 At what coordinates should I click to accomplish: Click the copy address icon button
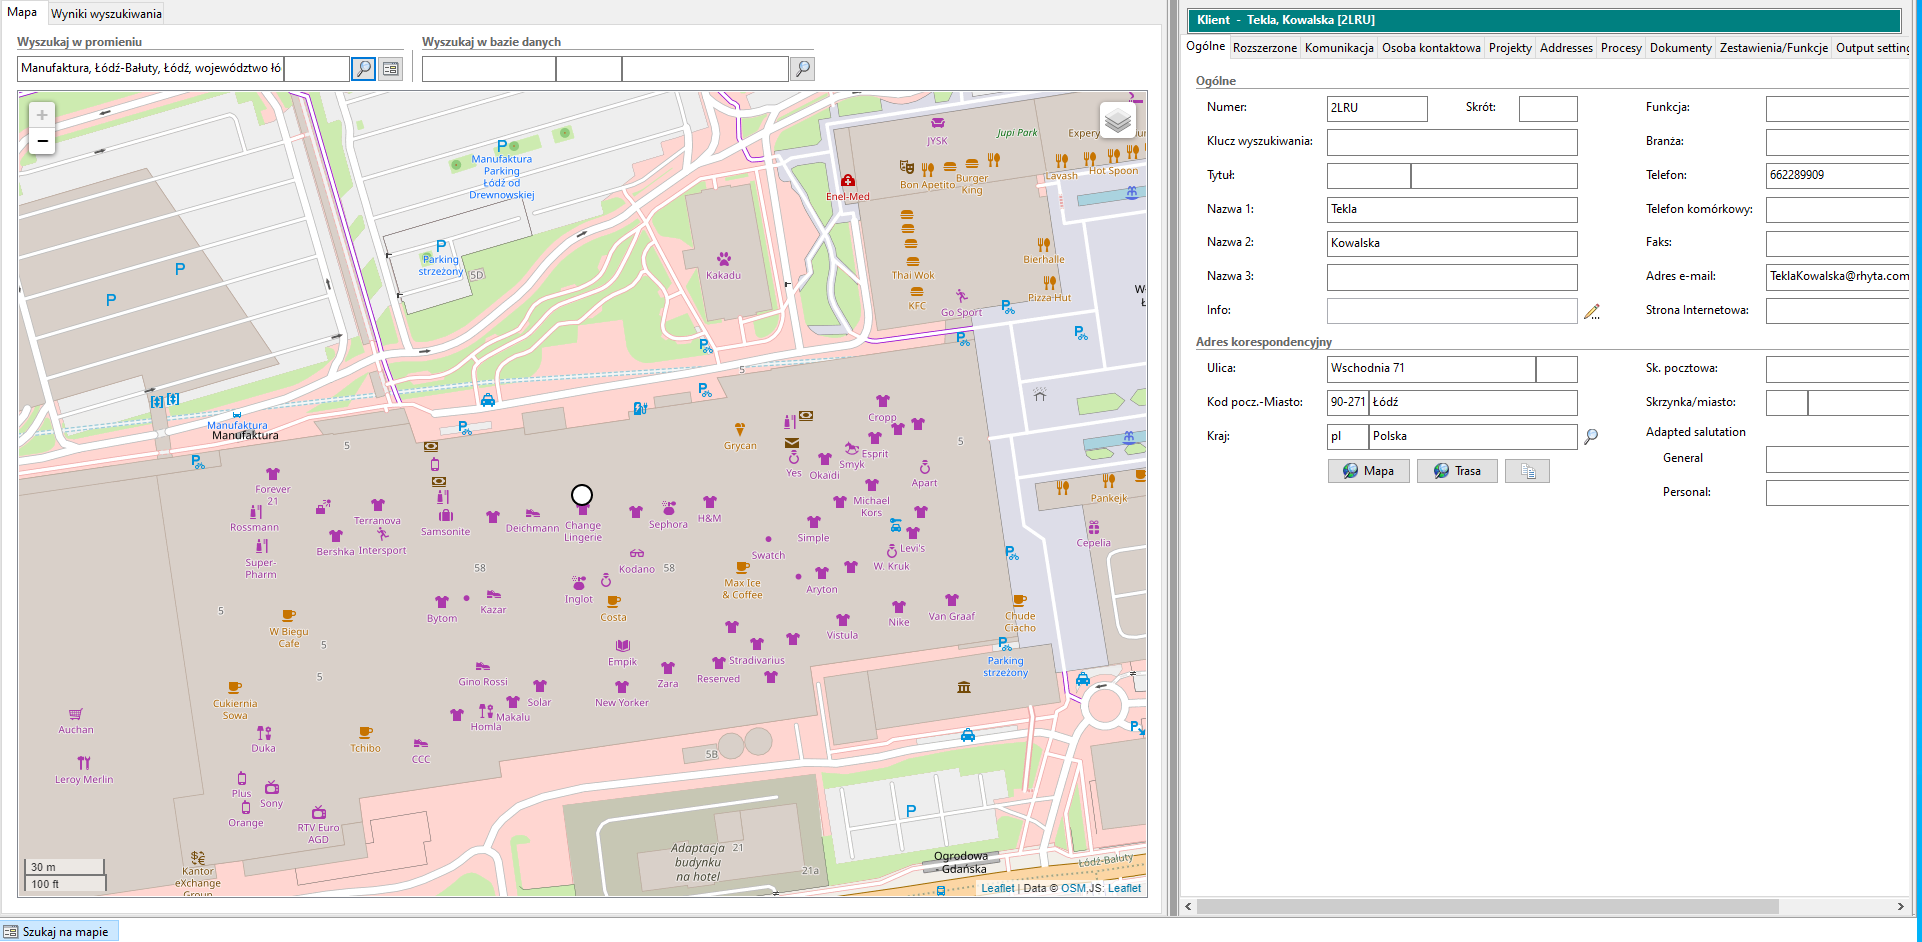point(1528,471)
